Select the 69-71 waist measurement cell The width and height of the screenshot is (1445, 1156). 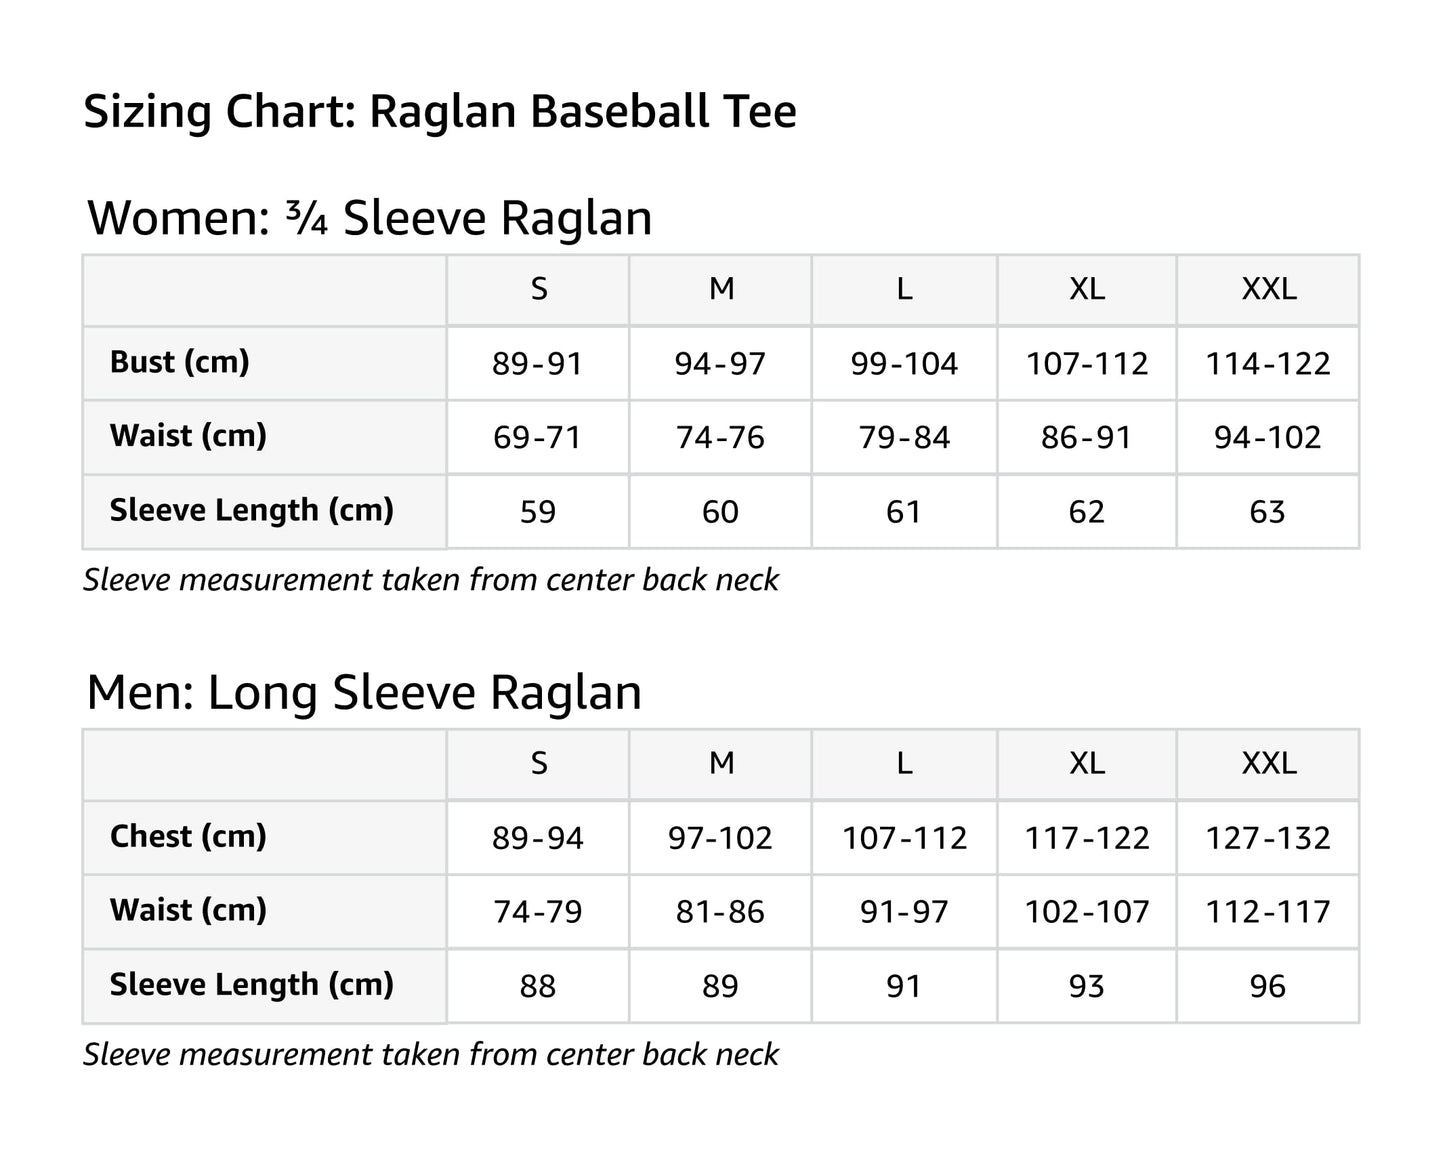pyautogui.click(x=537, y=438)
